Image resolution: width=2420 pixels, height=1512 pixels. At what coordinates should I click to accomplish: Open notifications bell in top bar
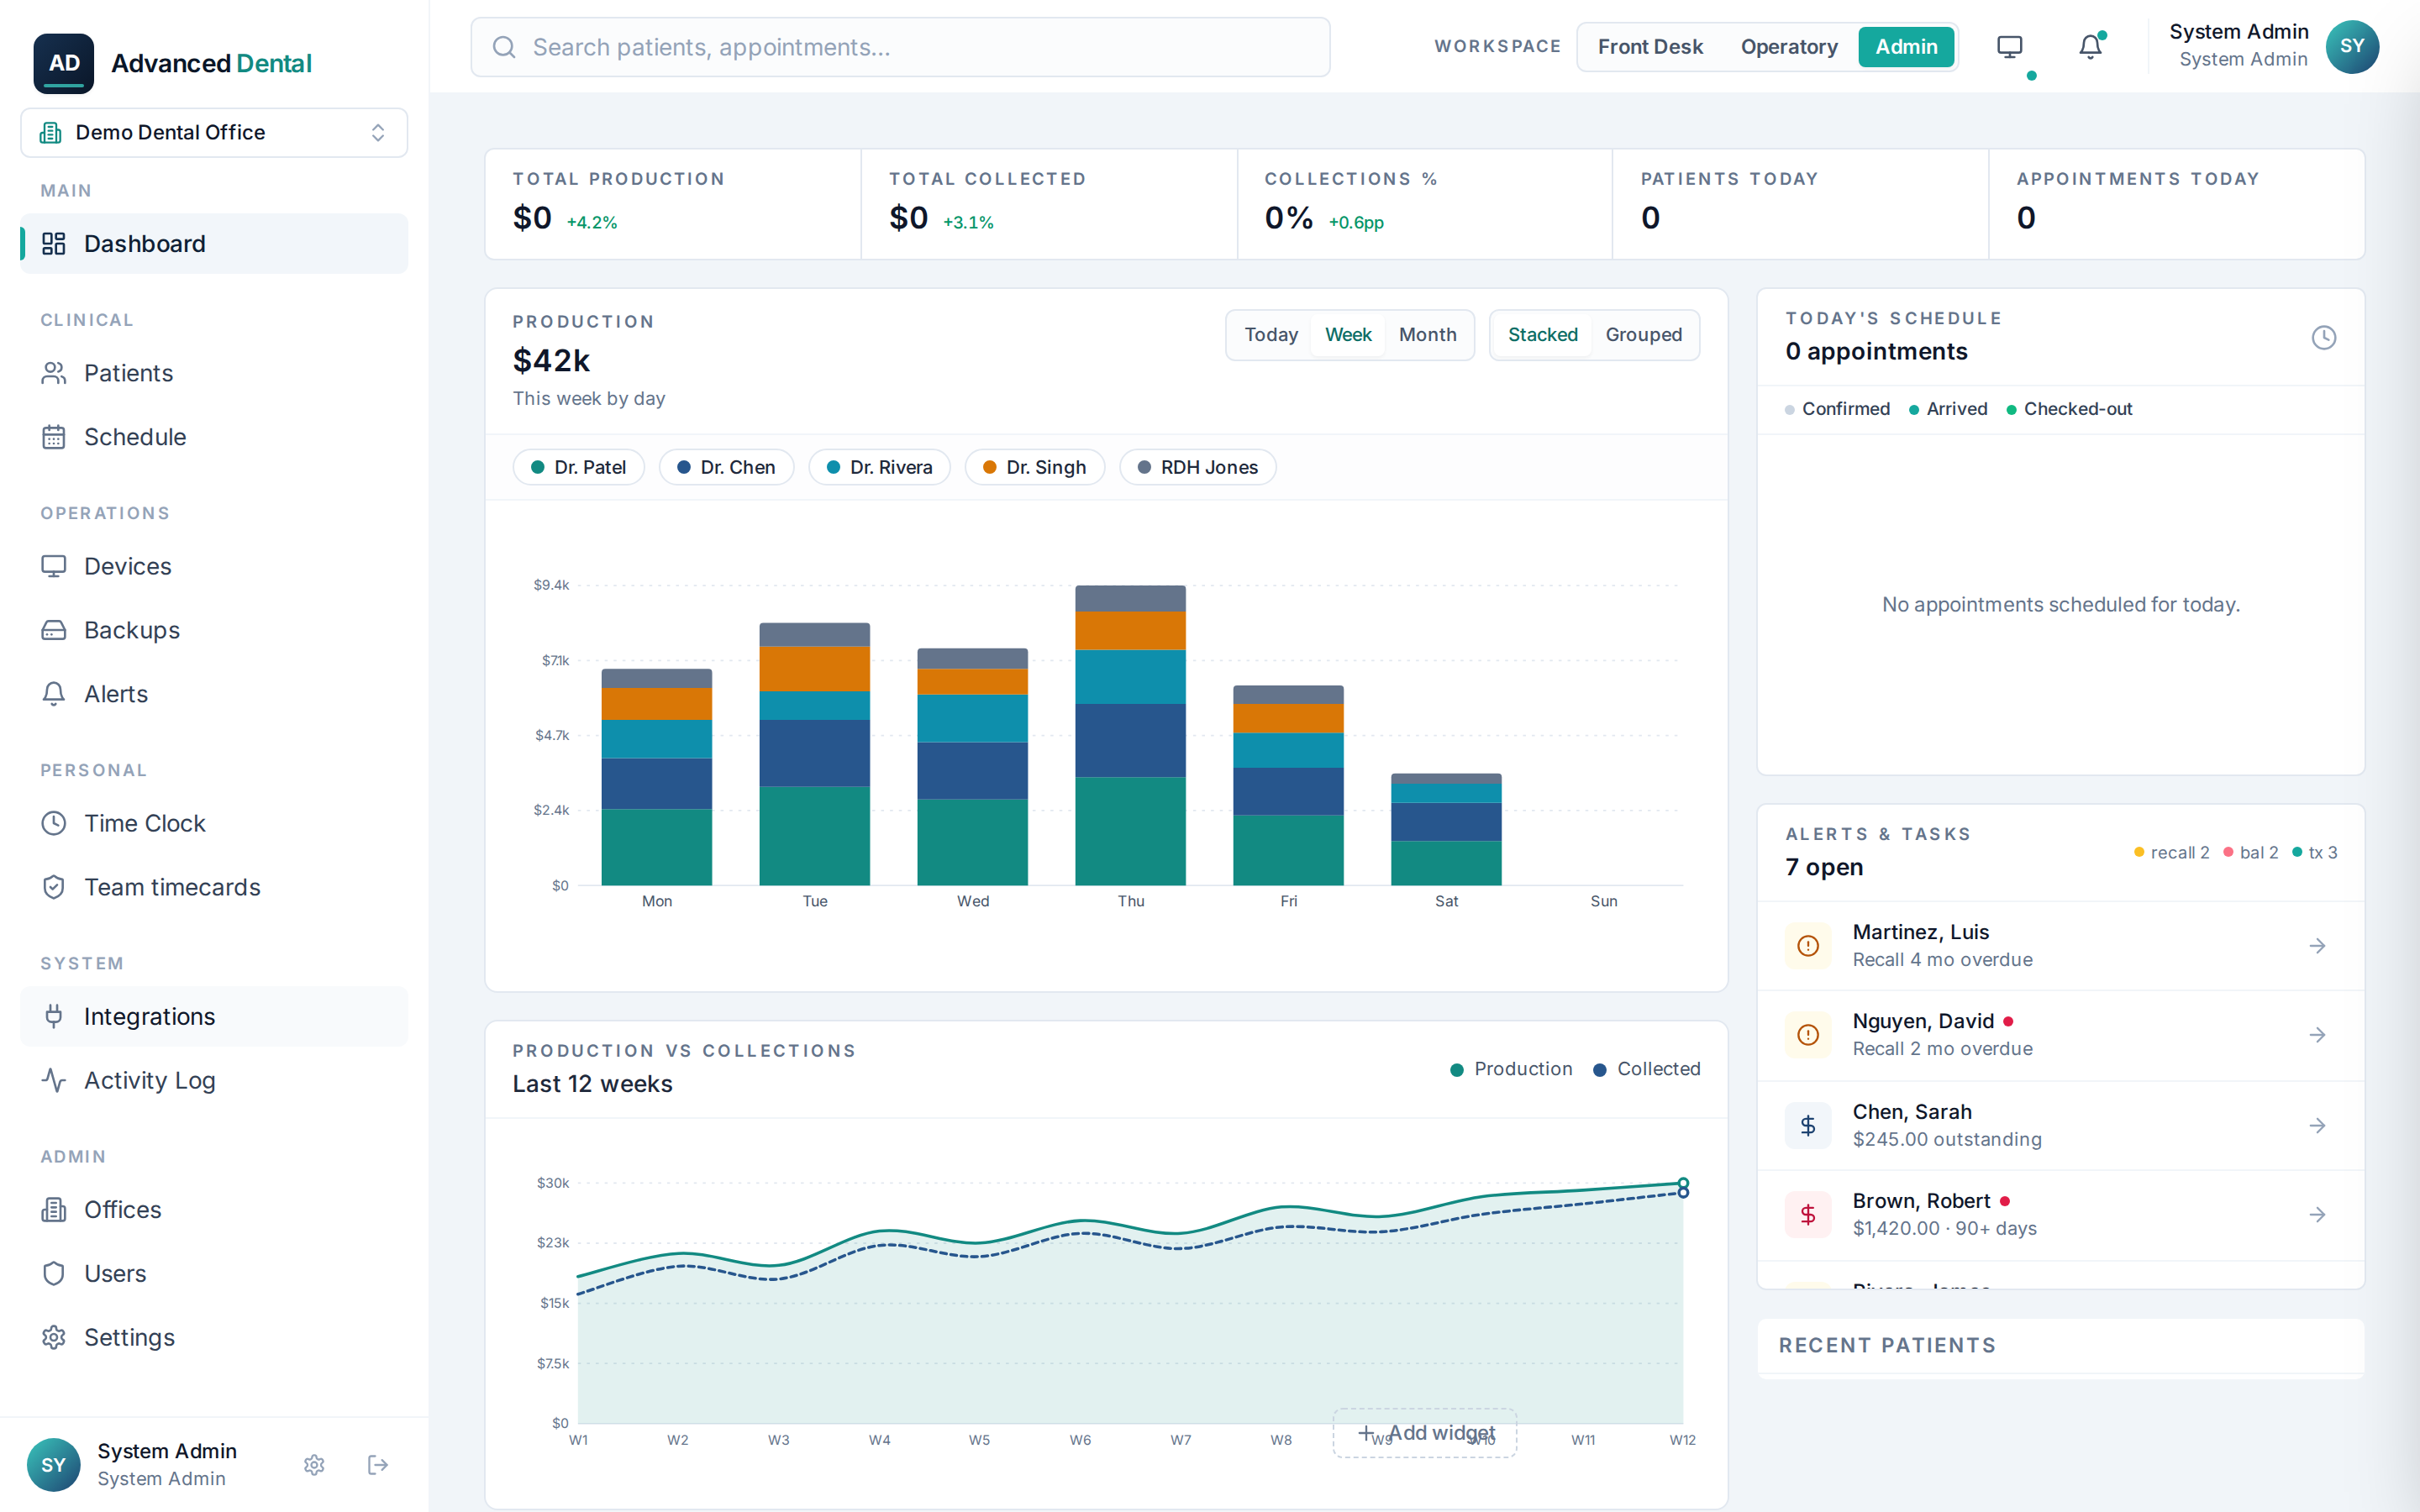coord(2090,47)
